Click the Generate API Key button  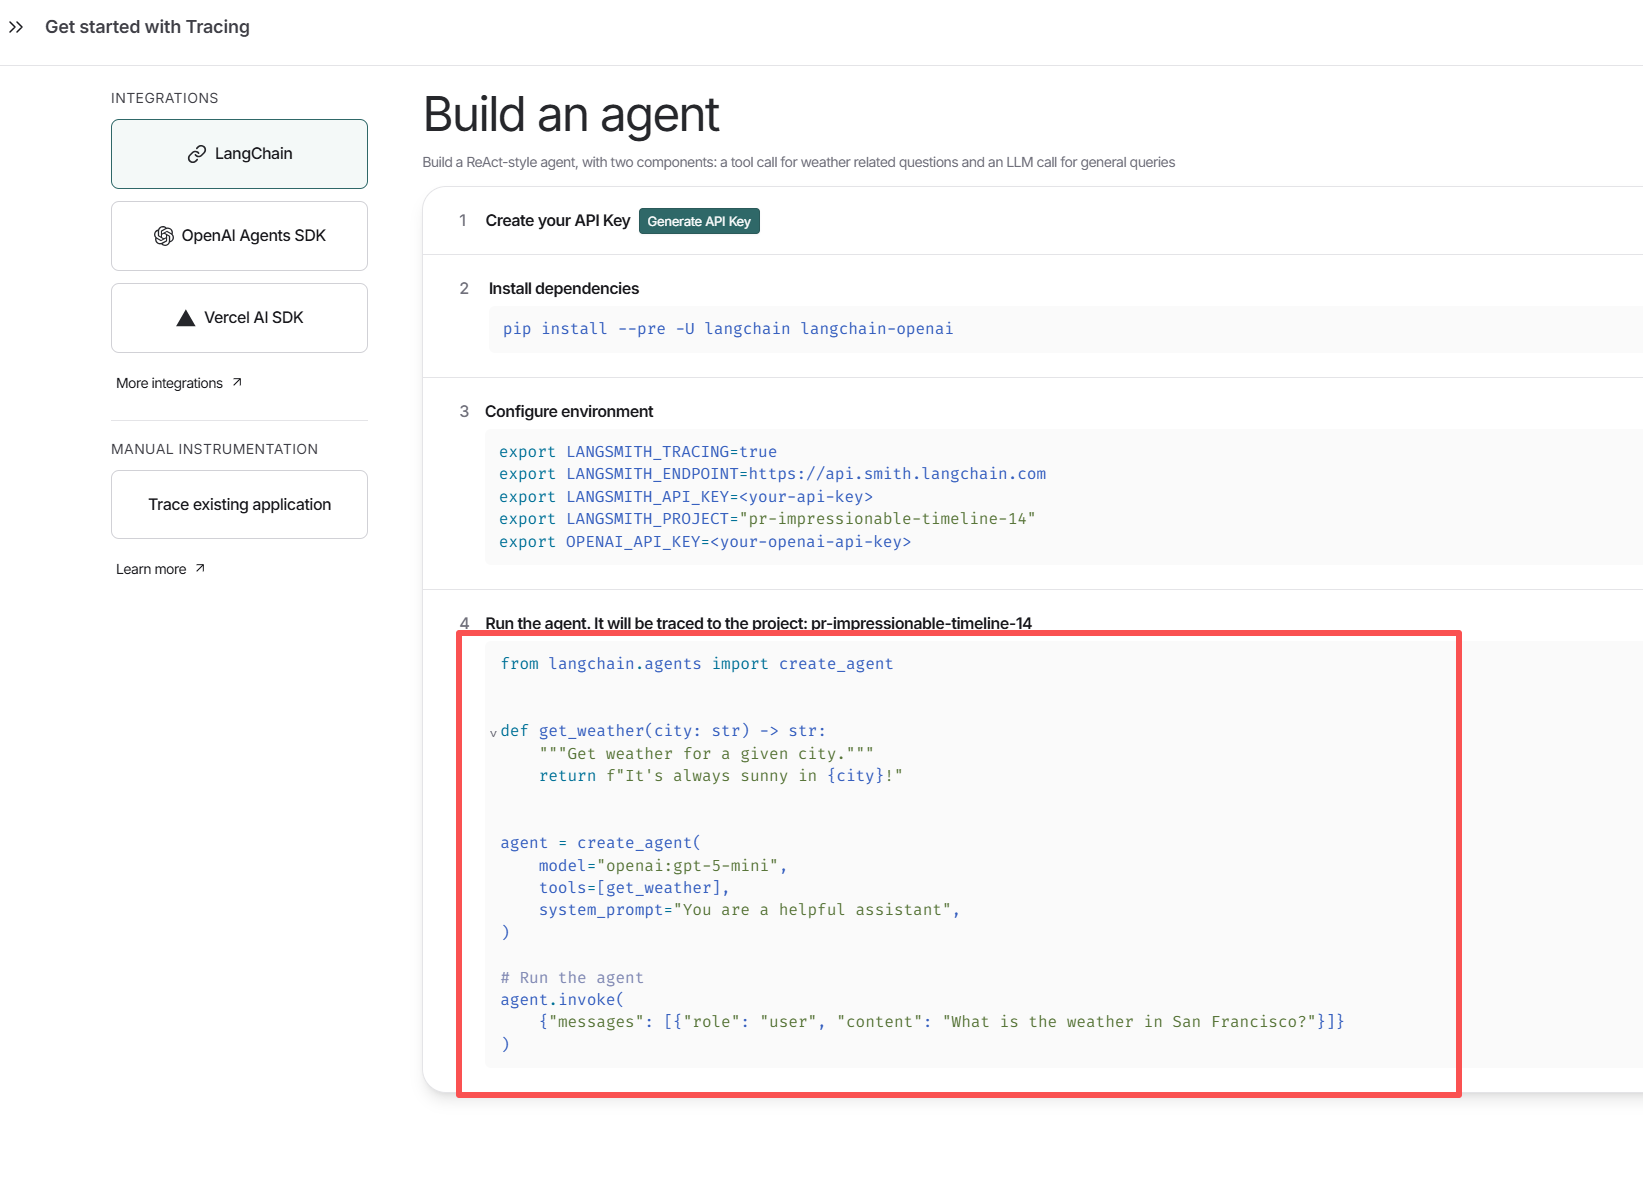click(x=699, y=221)
